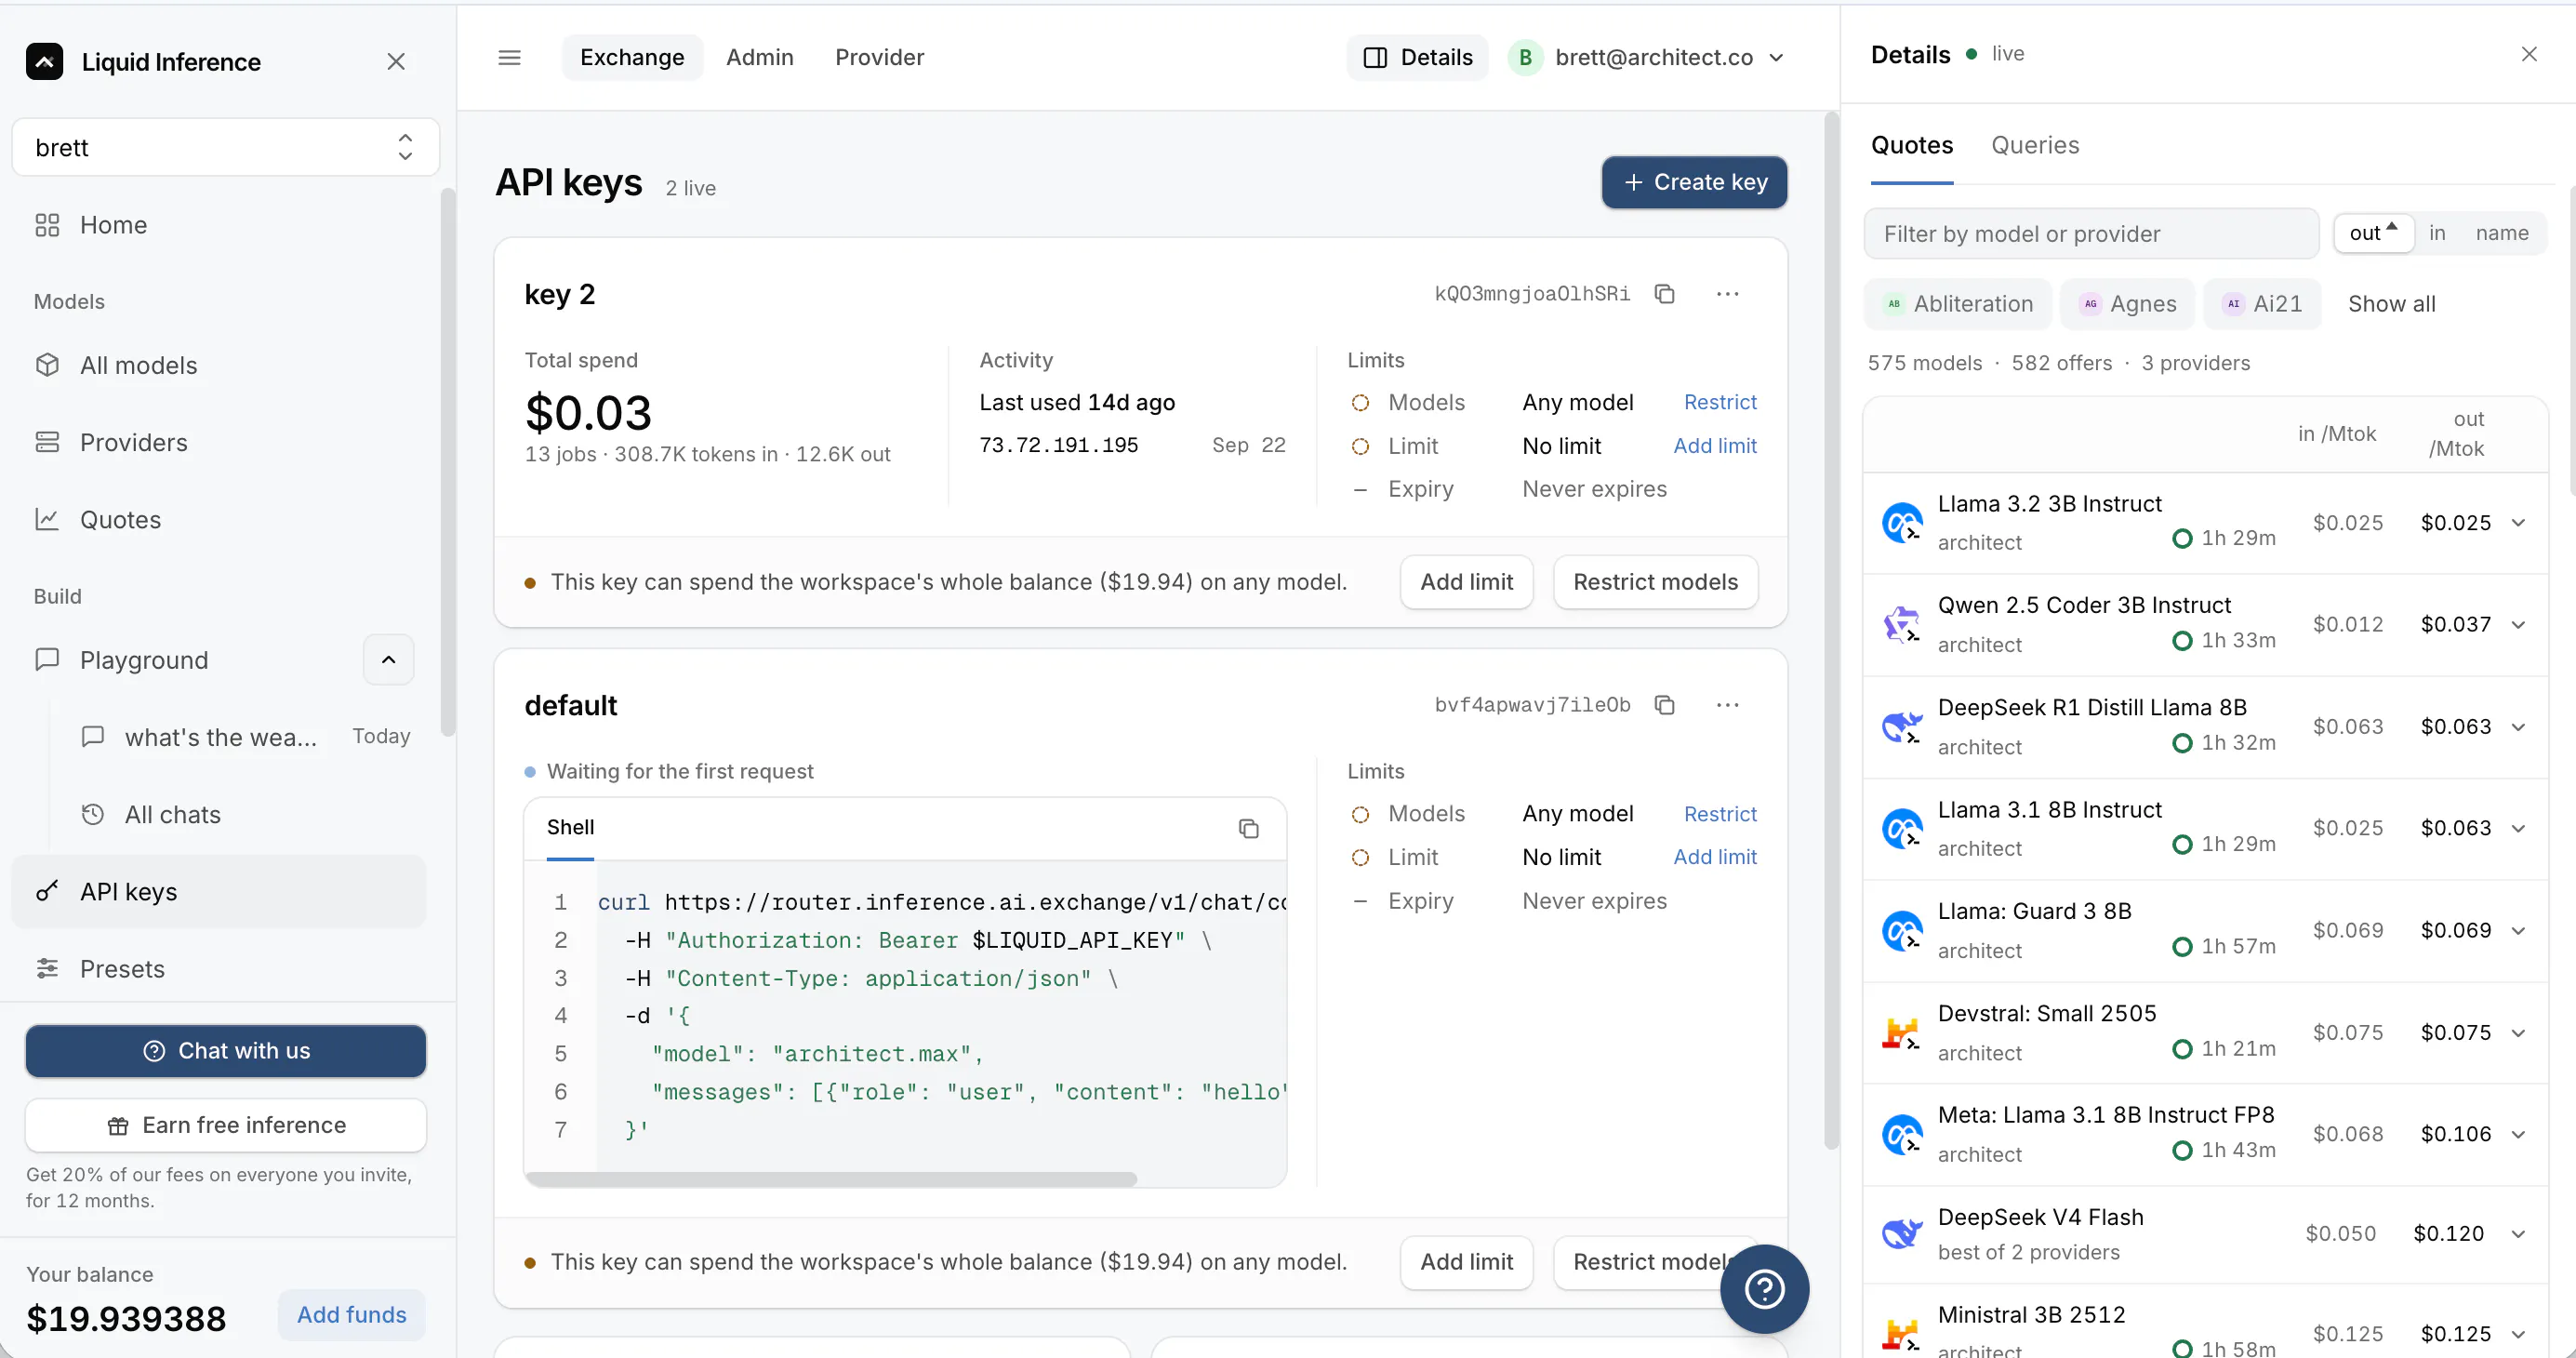Expand Qwen 2.5 Coder 3B Instruct quote
The image size is (2576, 1358).
[x=2519, y=625]
